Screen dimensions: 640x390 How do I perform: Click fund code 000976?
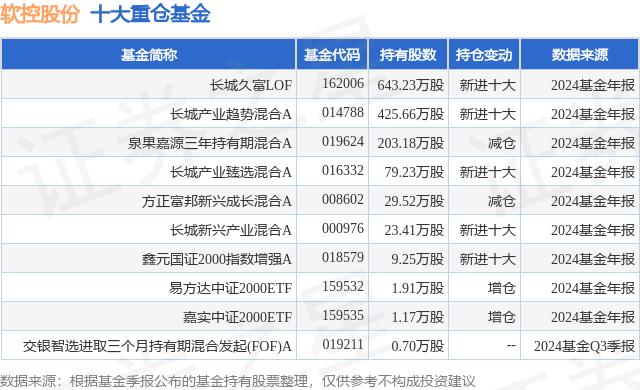[342, 228]
